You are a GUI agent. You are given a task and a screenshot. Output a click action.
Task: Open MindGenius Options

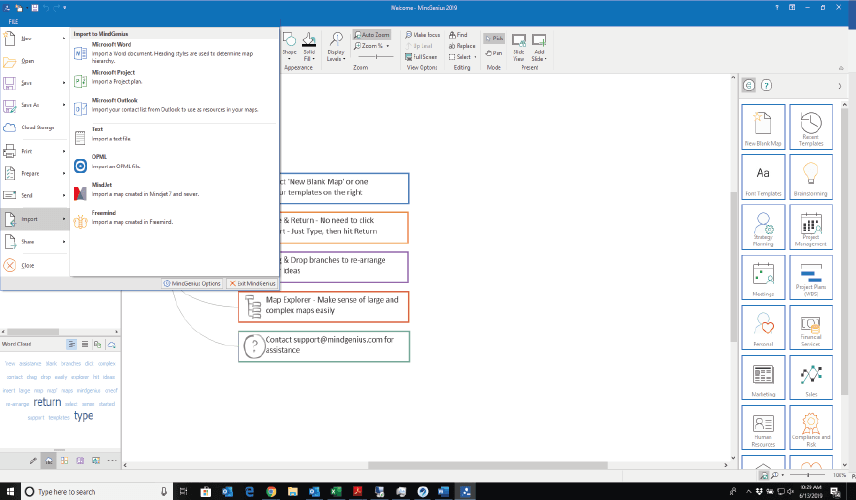[192, 283]
